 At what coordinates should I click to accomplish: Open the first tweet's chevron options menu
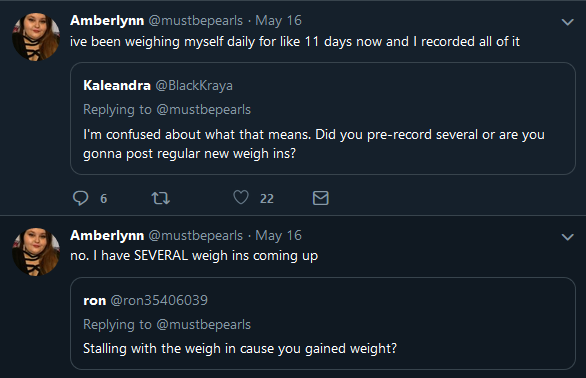568,22
